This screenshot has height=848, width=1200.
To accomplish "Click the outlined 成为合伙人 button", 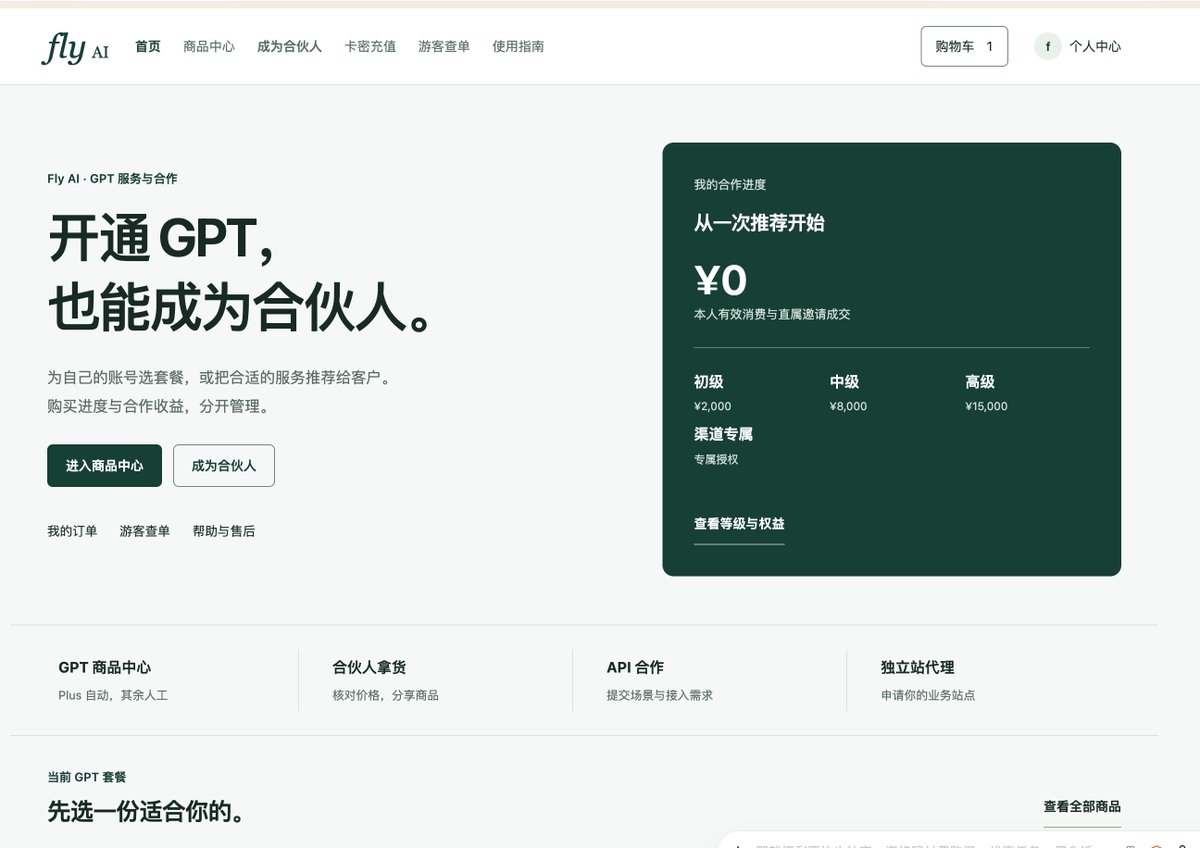I will 224,466.
